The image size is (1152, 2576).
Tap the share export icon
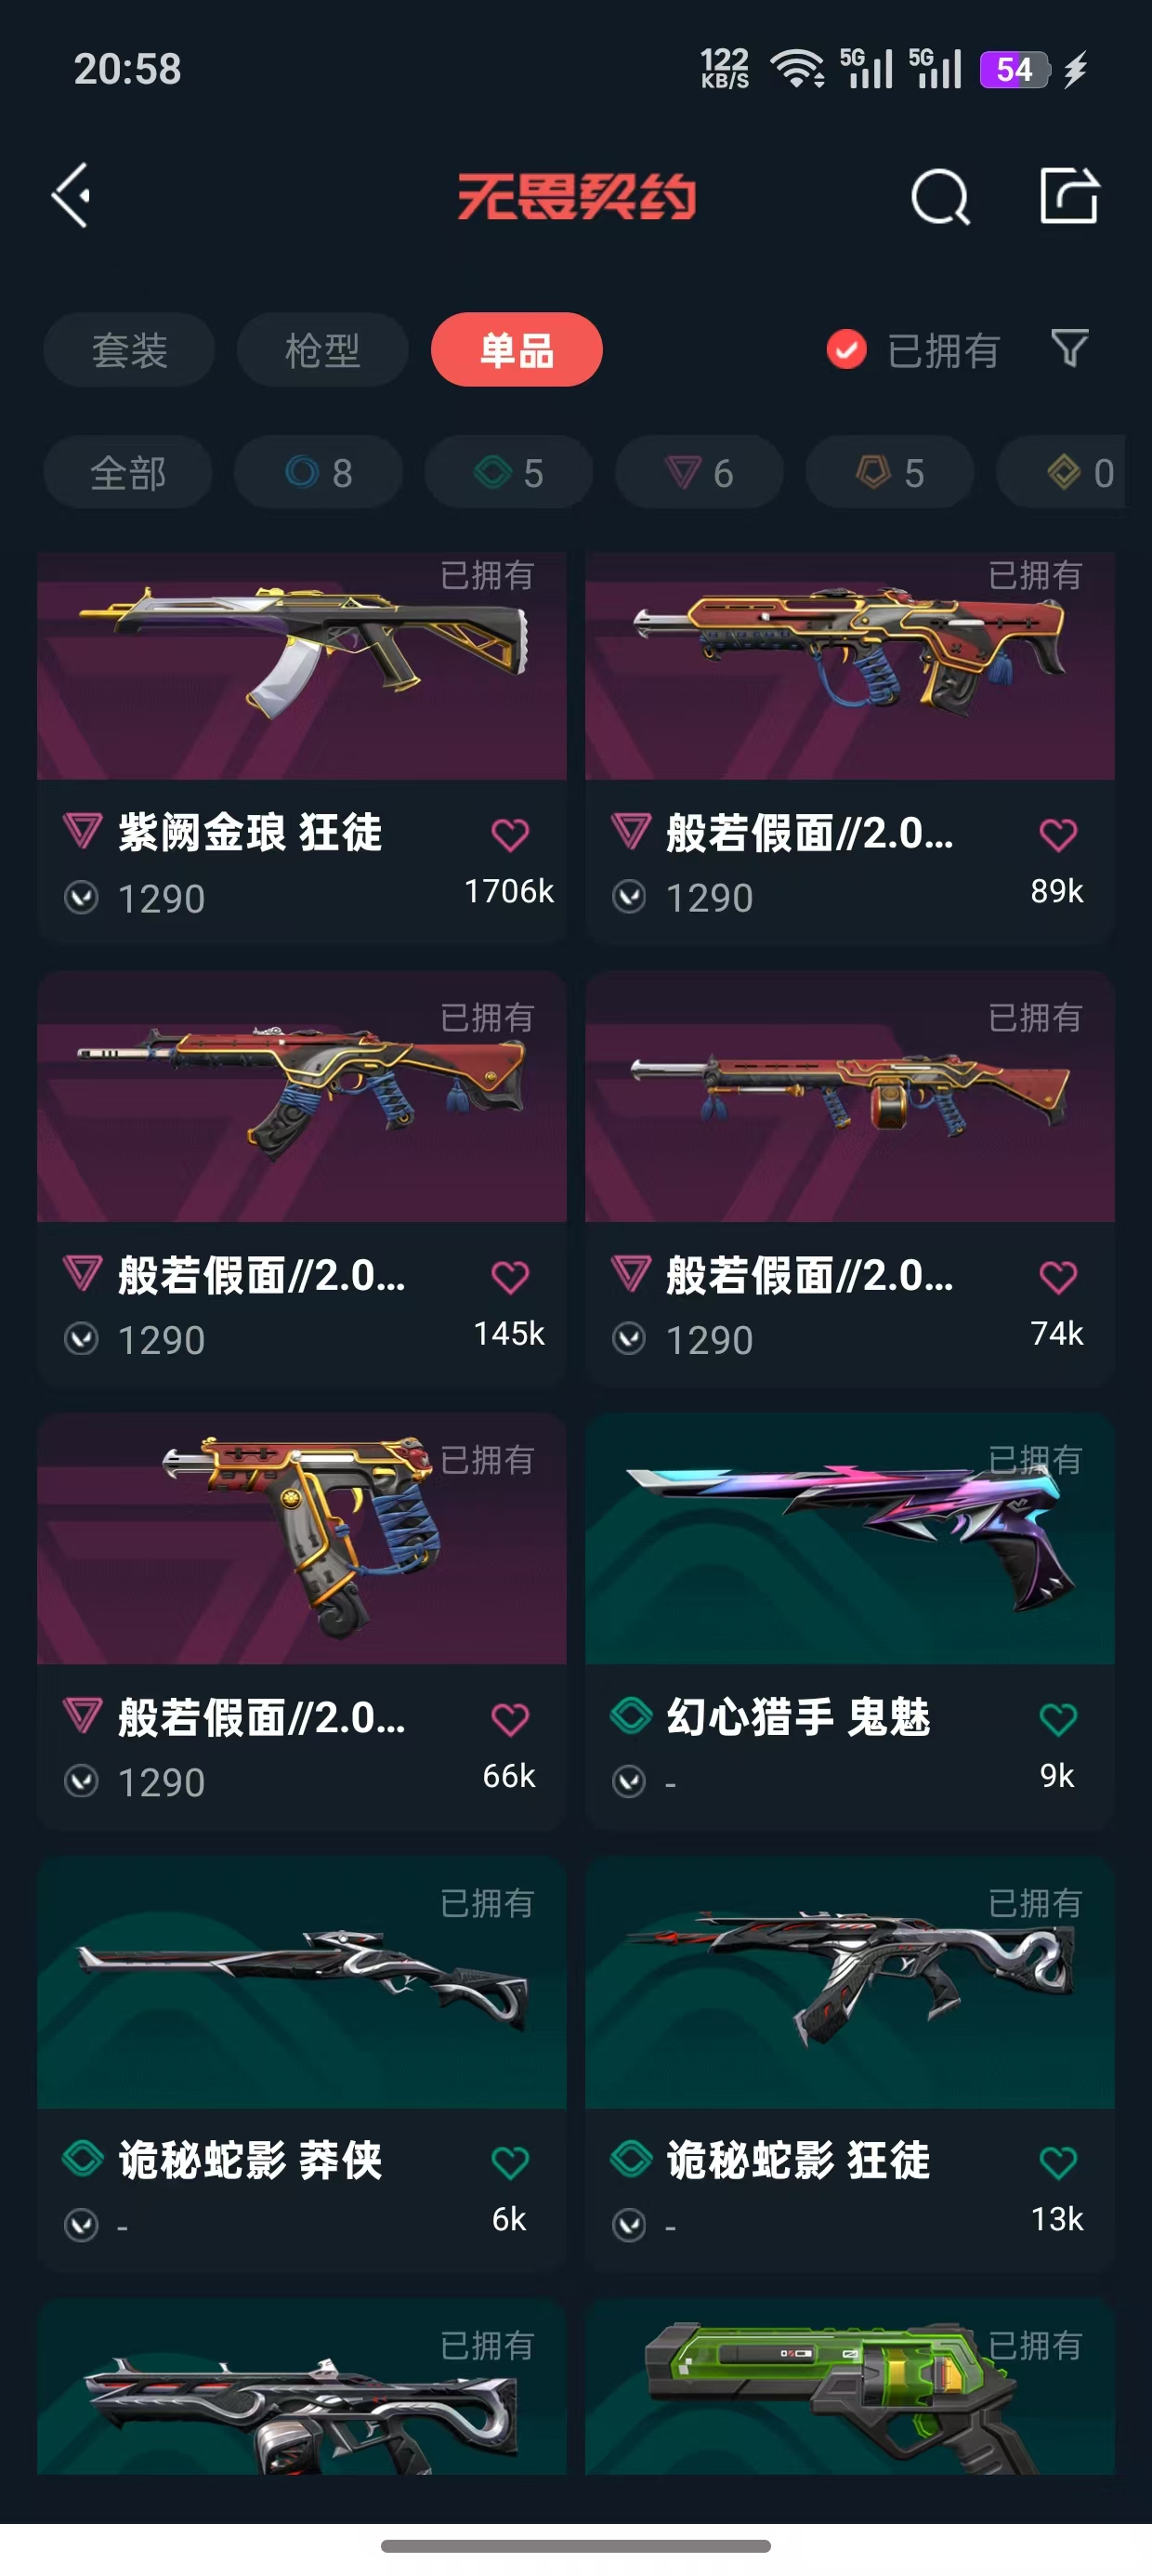point(1068,195)
